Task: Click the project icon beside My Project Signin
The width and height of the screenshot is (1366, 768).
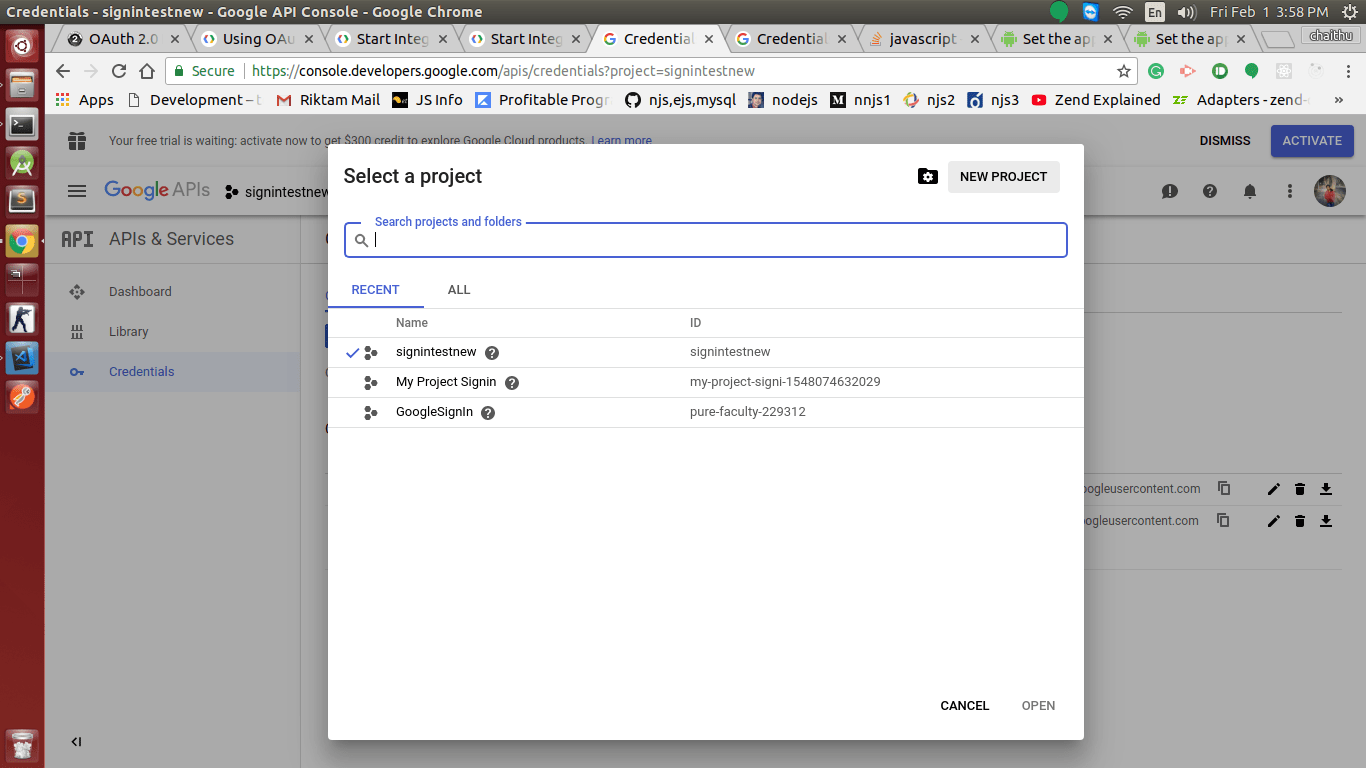Action: [x=371, y=383]
